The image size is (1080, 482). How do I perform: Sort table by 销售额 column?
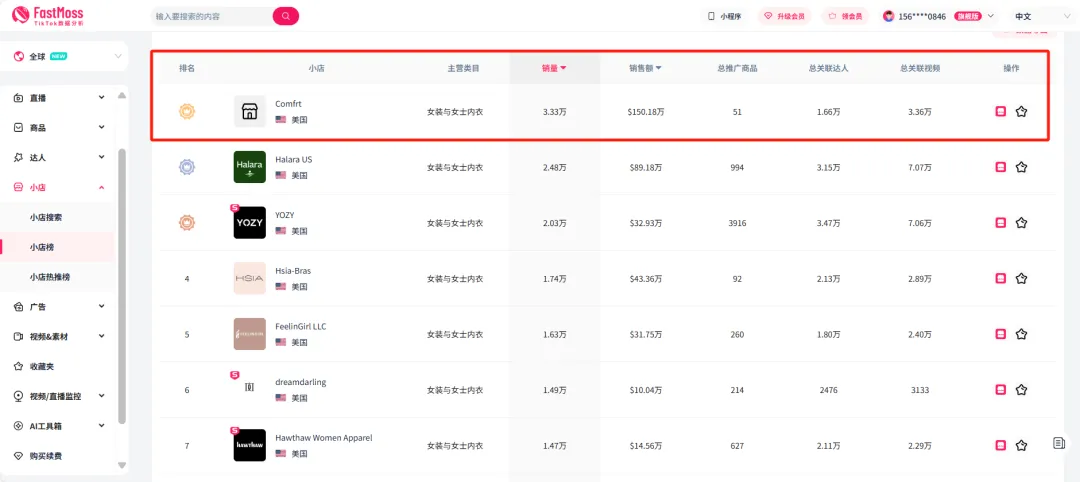pos(645,68)
